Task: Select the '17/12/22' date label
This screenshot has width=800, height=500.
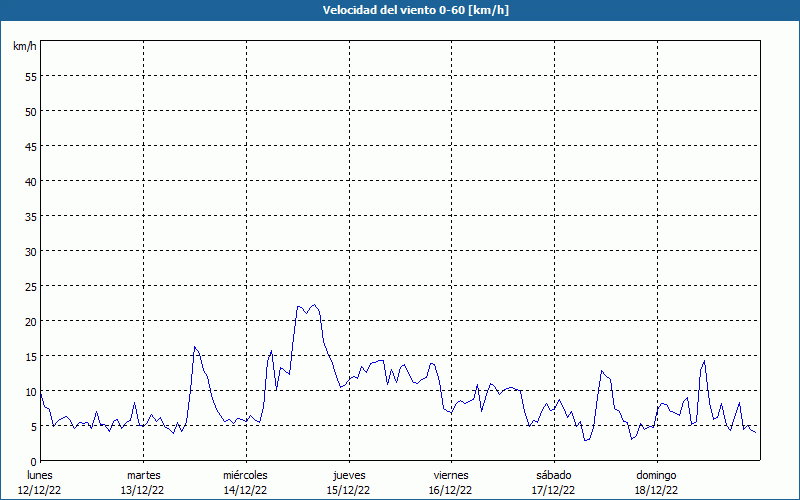Action: tap(554, 490)
